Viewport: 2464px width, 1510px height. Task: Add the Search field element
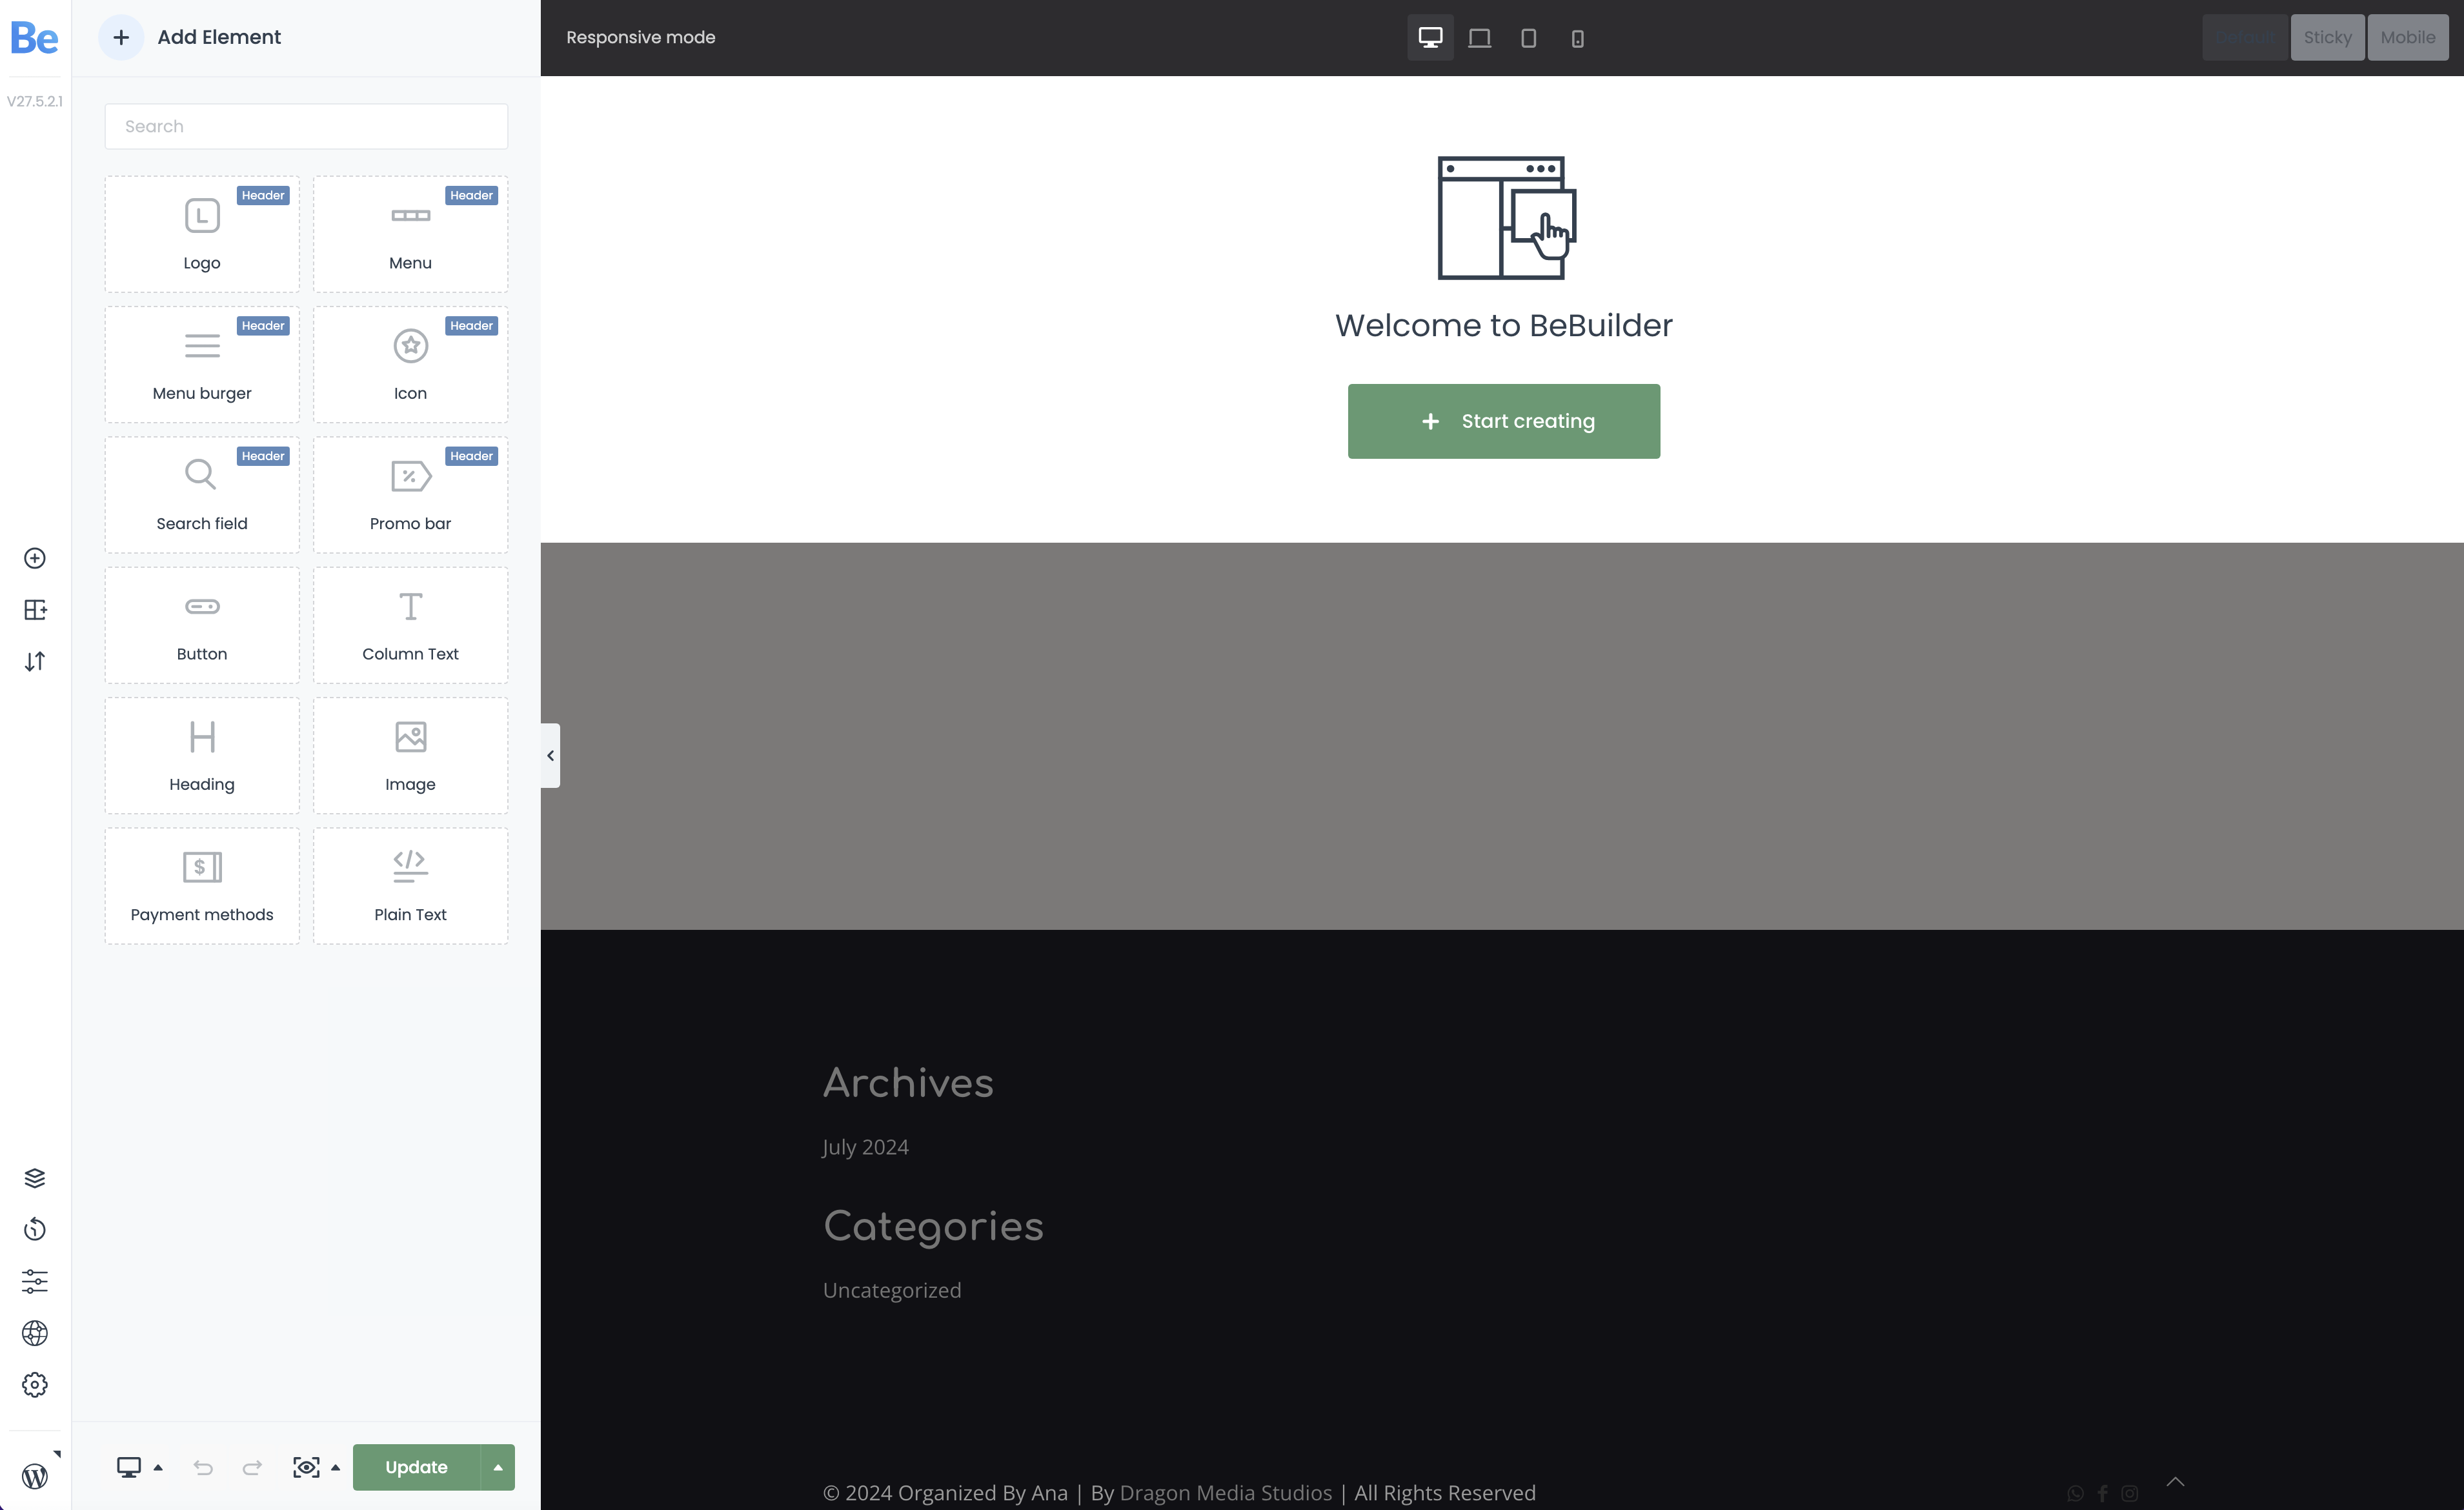202,495
